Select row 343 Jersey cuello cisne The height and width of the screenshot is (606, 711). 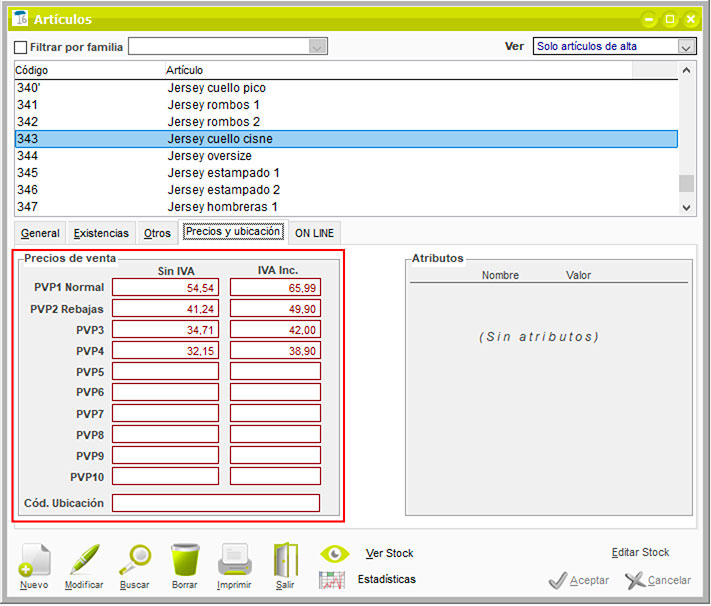[x=346, y=139]
